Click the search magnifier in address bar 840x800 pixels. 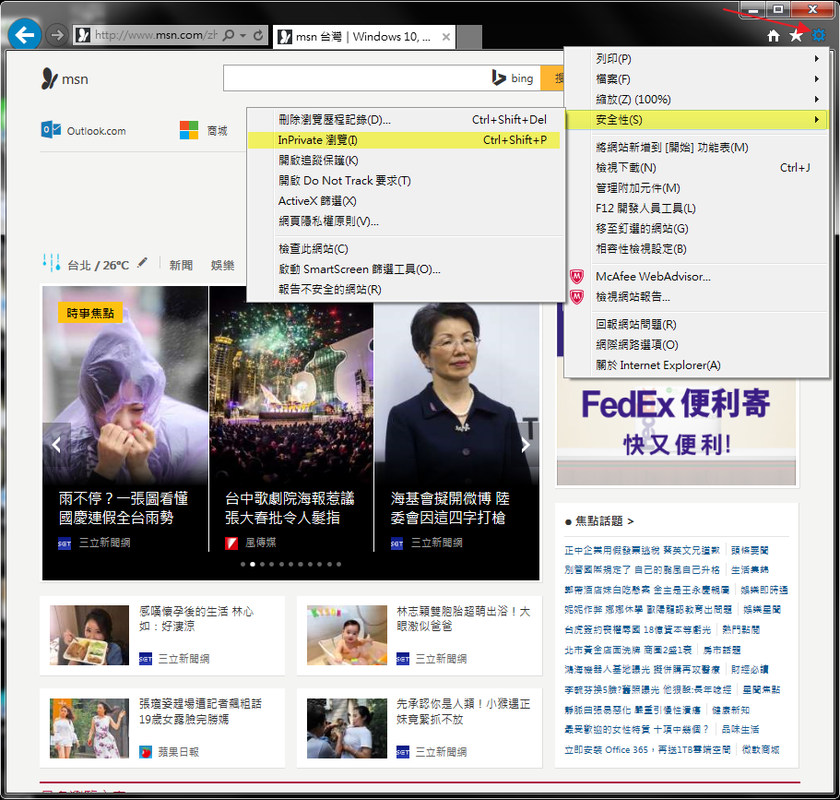click(x=228, y=35)
